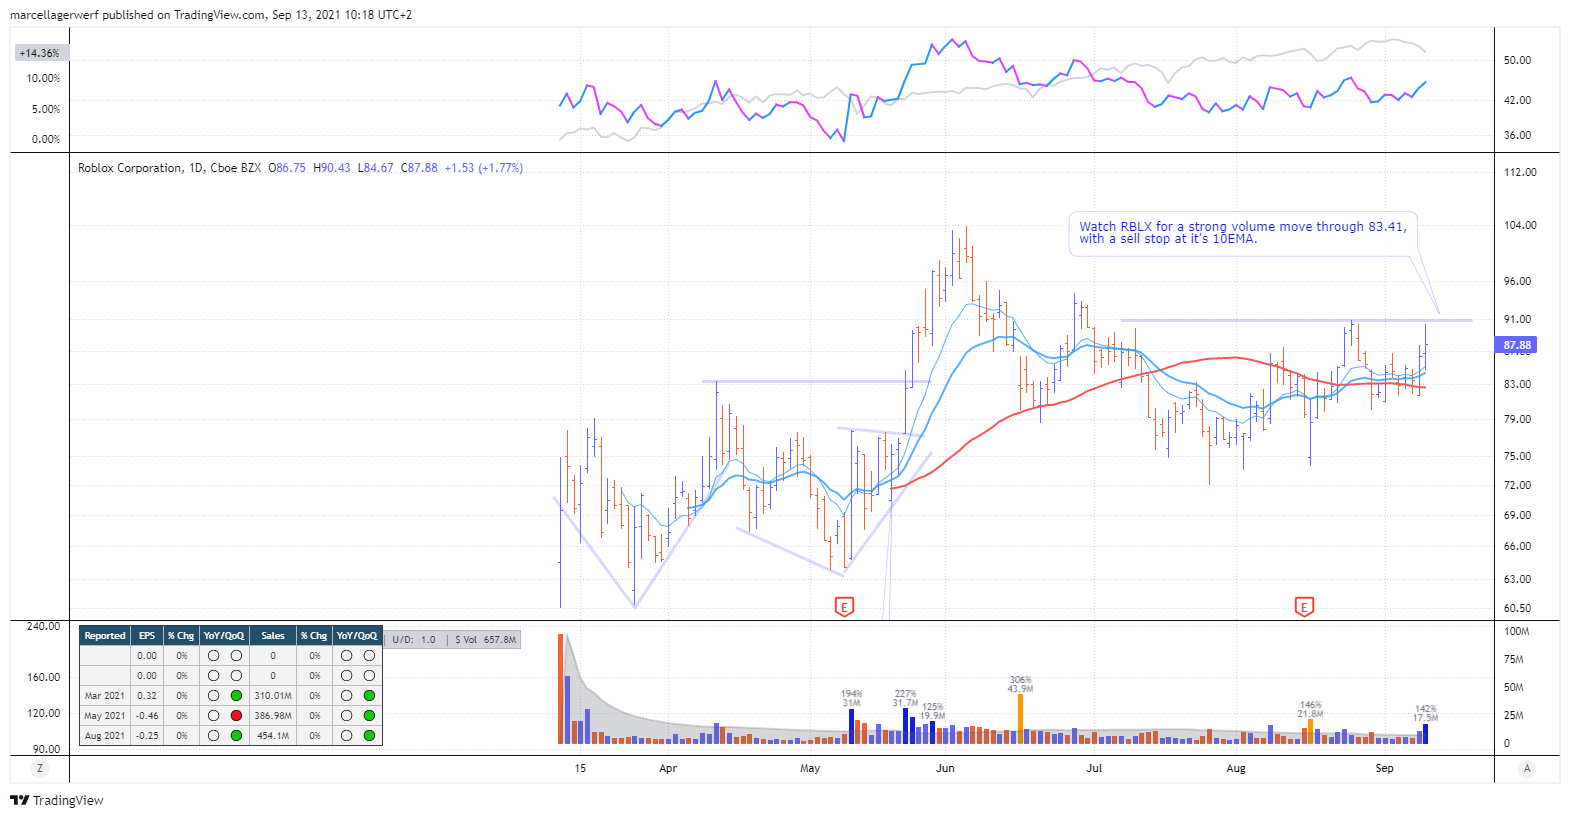Viewport: 1570px width, 818px height.
Task: Select the Reported column header
Action: (x=105, y=636)
